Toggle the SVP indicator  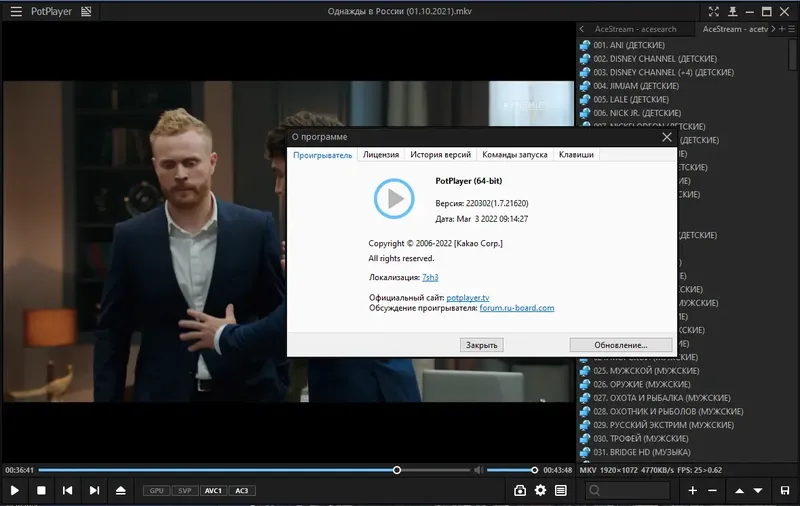(185, 491)
